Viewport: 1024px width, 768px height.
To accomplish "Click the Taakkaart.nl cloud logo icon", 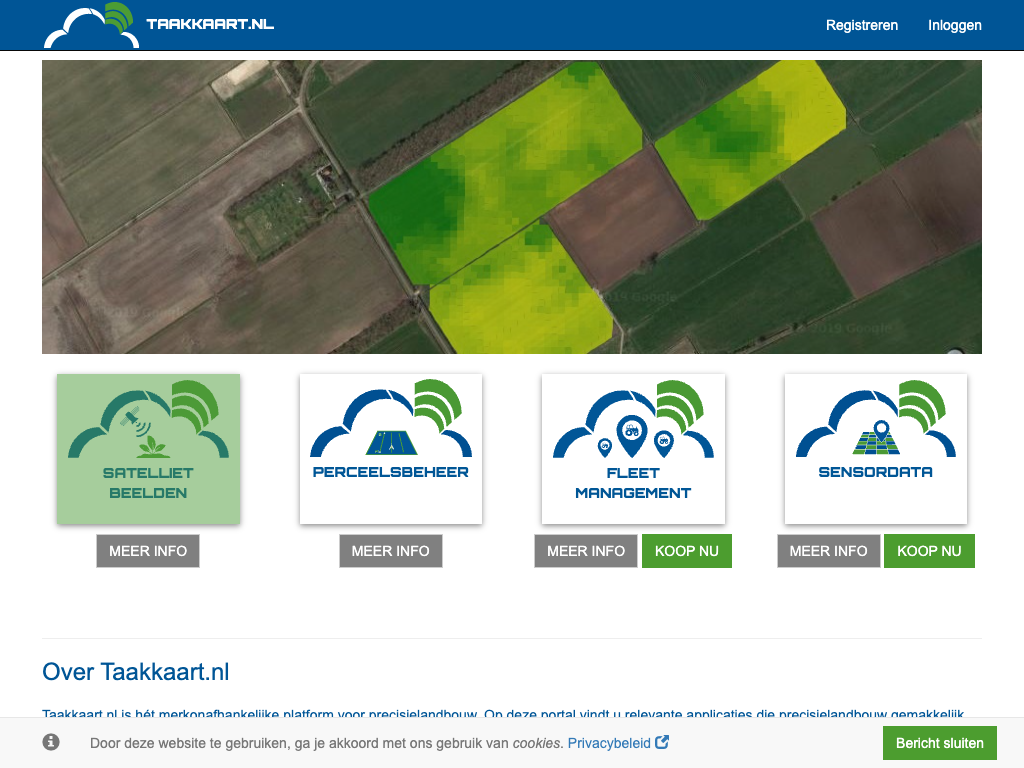I will pyautogui.click(x=92, y=26).
